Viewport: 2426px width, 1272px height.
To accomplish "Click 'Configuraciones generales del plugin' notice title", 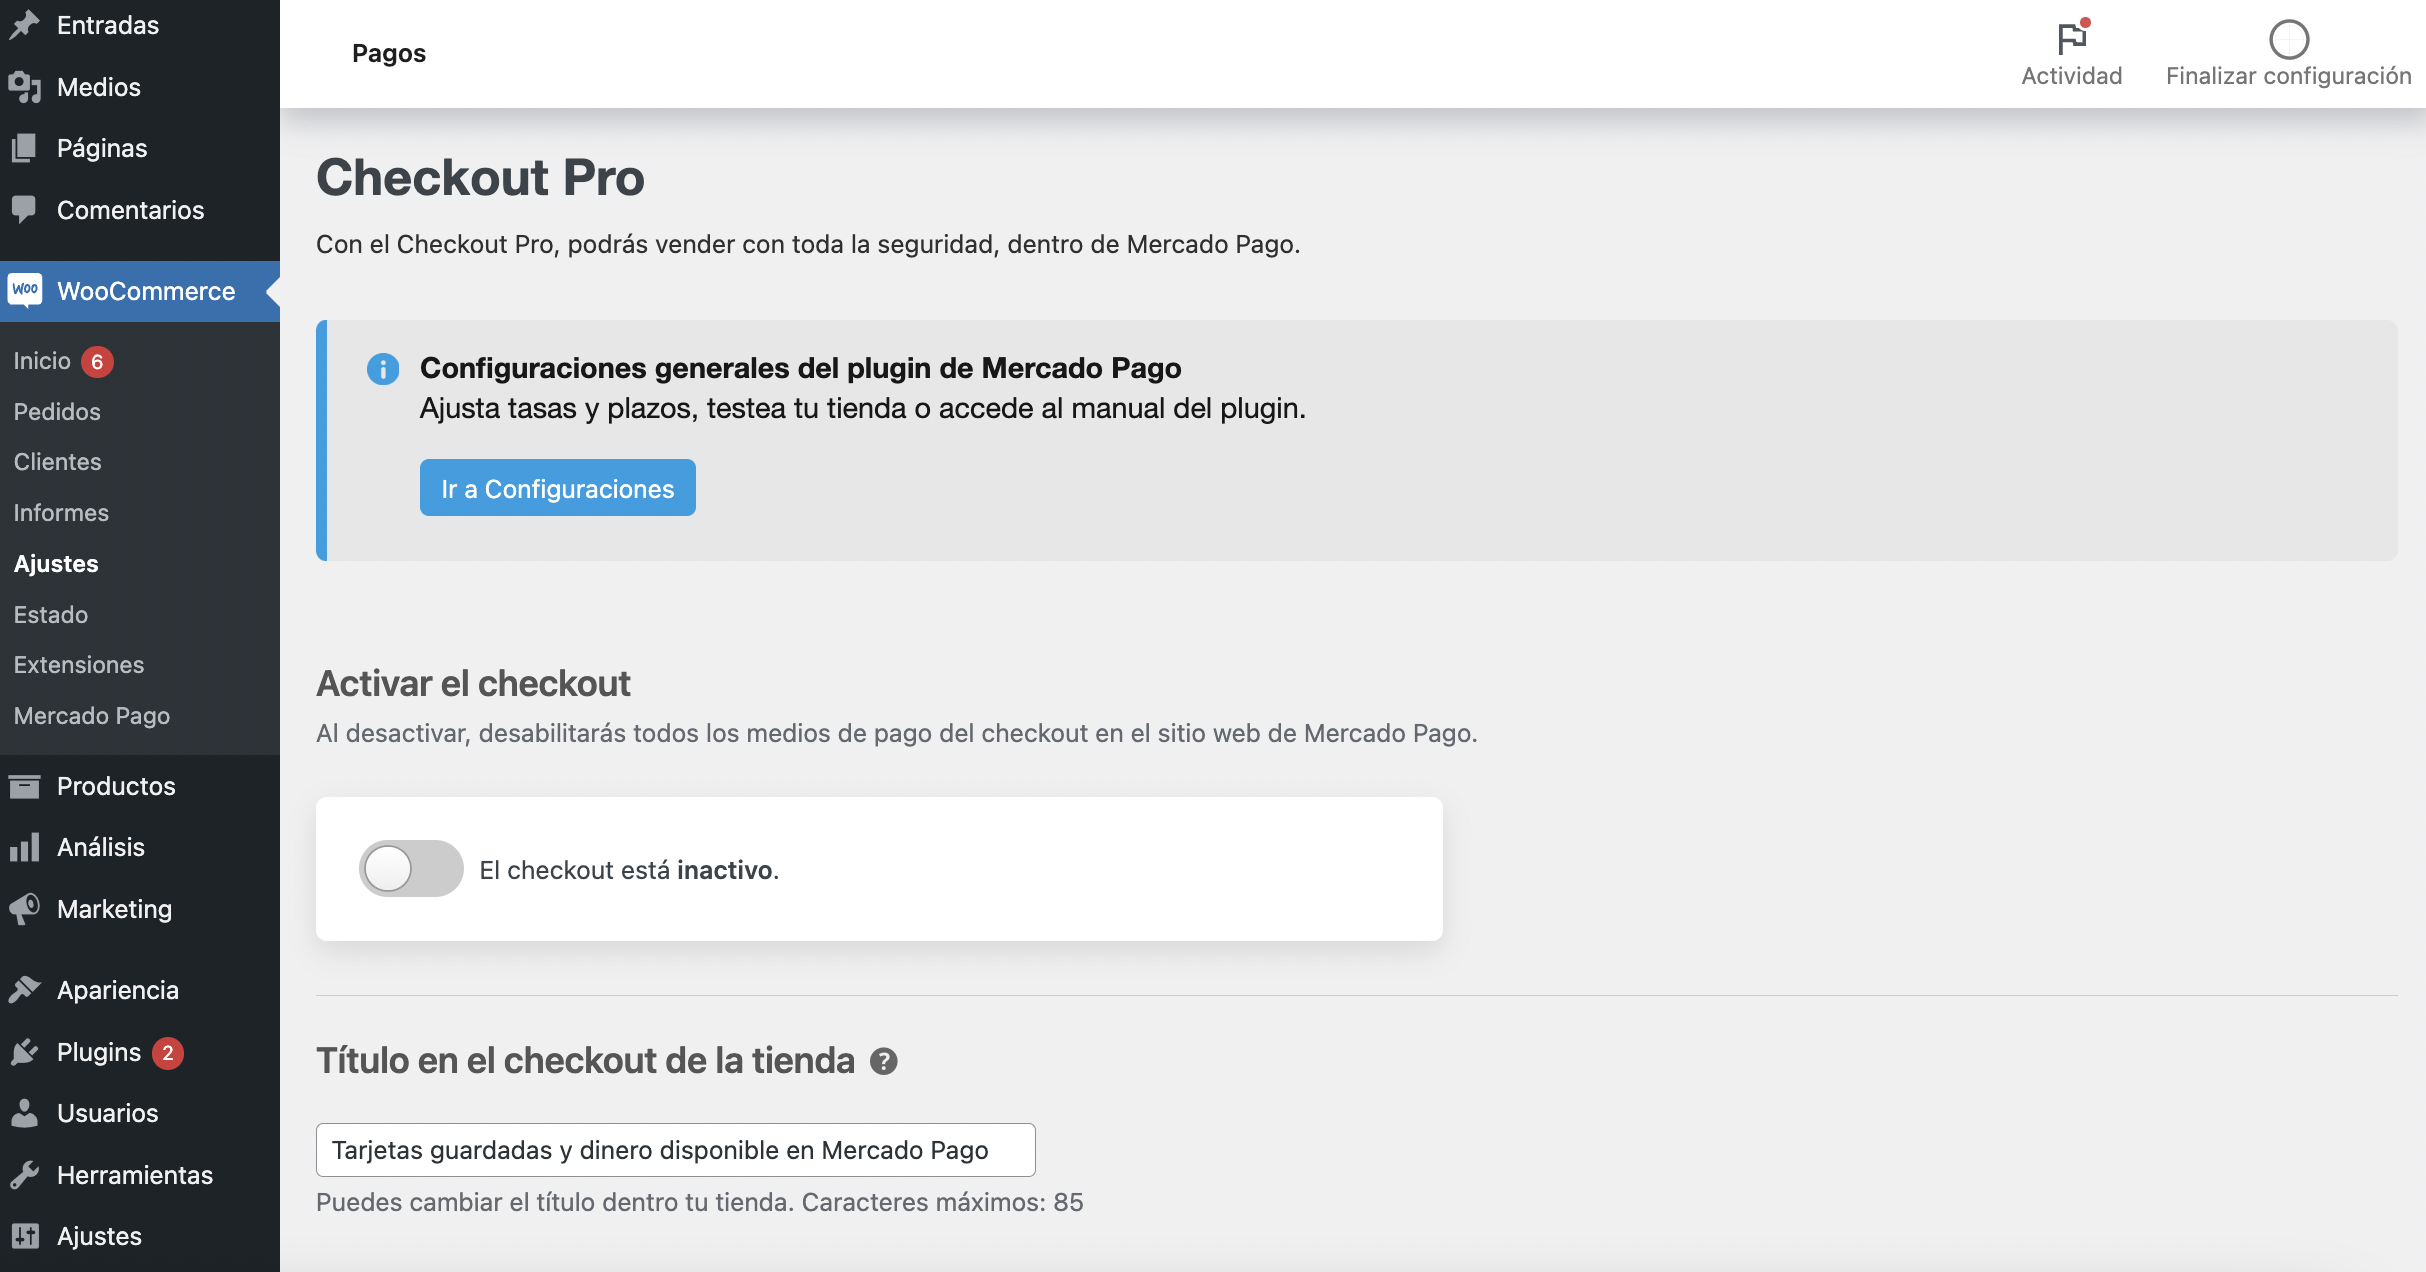I will pyautogui.click(x=801, y=368).
